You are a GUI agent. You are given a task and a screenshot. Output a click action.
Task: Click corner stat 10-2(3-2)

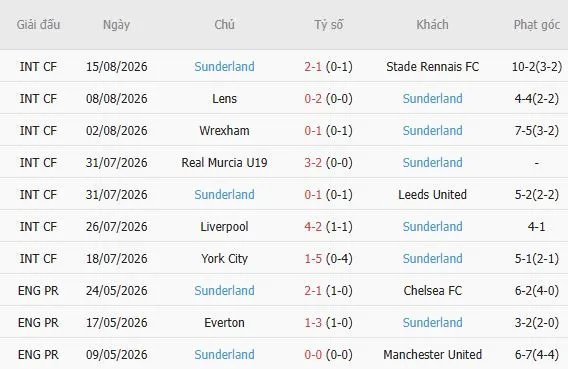click(536, 67)
